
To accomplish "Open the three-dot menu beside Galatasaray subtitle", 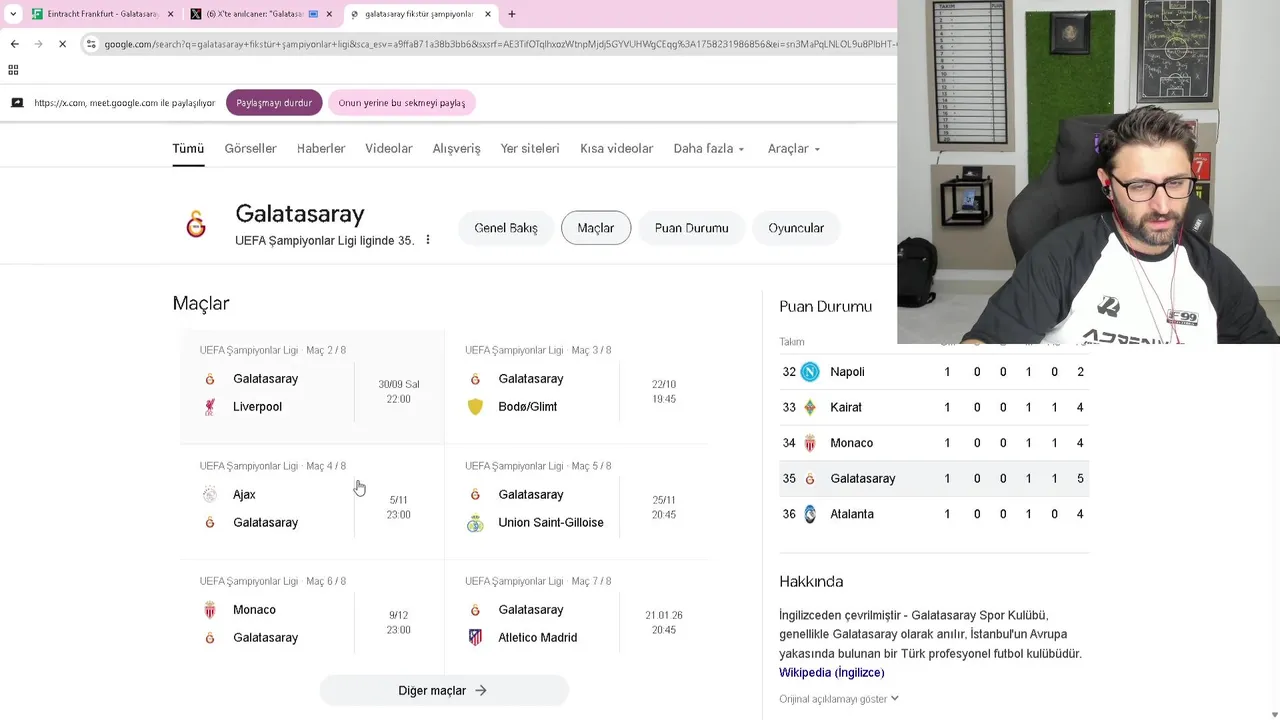I will click(x=428, y=240).
